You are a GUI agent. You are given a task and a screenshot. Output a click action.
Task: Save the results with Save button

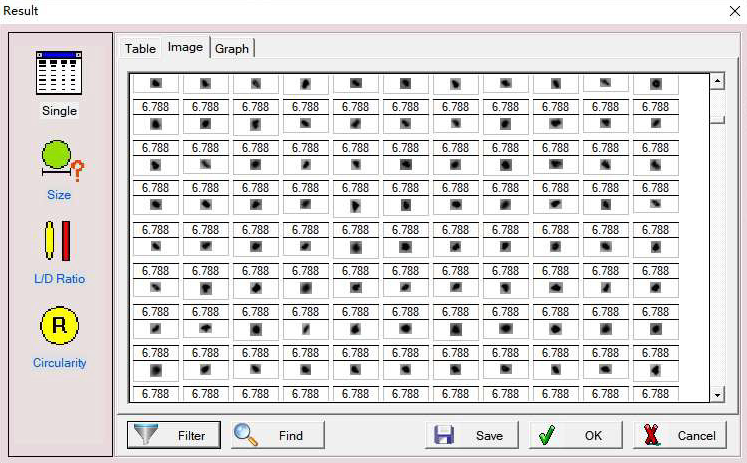(x=472, y=435)
